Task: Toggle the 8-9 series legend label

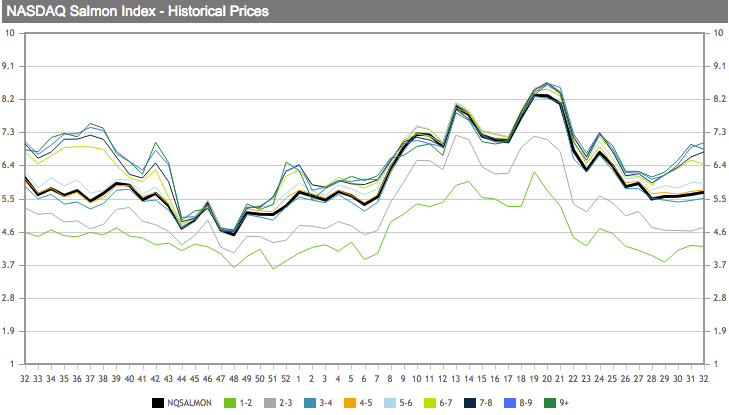Action: [525, 403]
